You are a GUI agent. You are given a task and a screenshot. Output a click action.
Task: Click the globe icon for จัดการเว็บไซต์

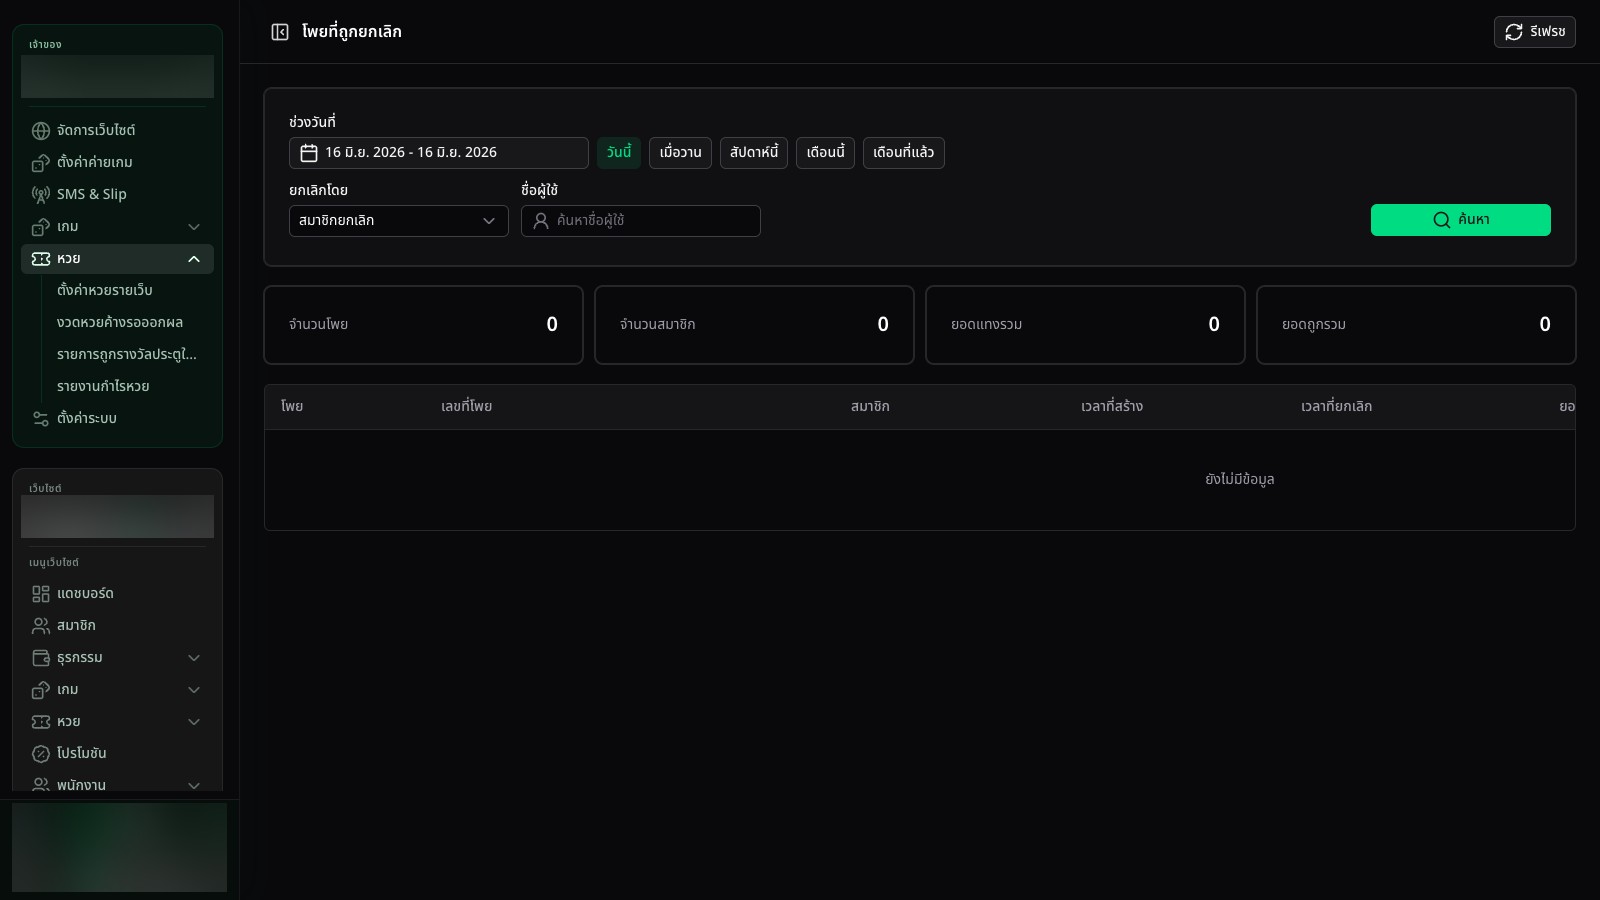(x=41, y=131)
